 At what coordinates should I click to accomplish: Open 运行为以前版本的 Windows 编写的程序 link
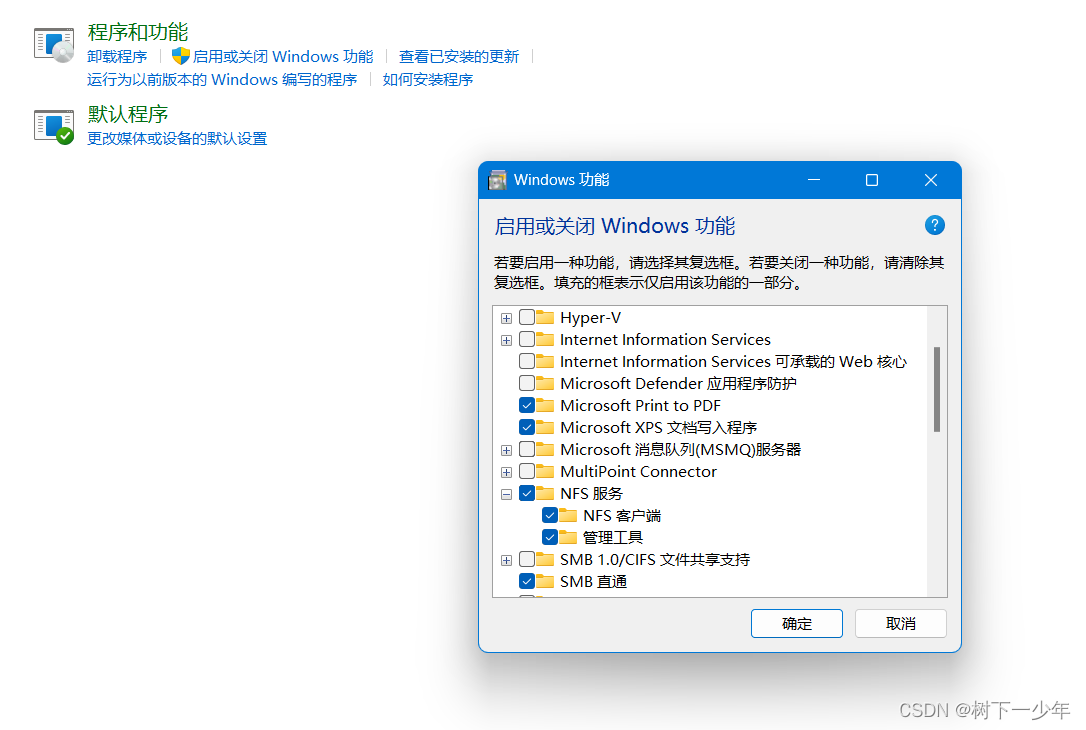pos(222,80)
